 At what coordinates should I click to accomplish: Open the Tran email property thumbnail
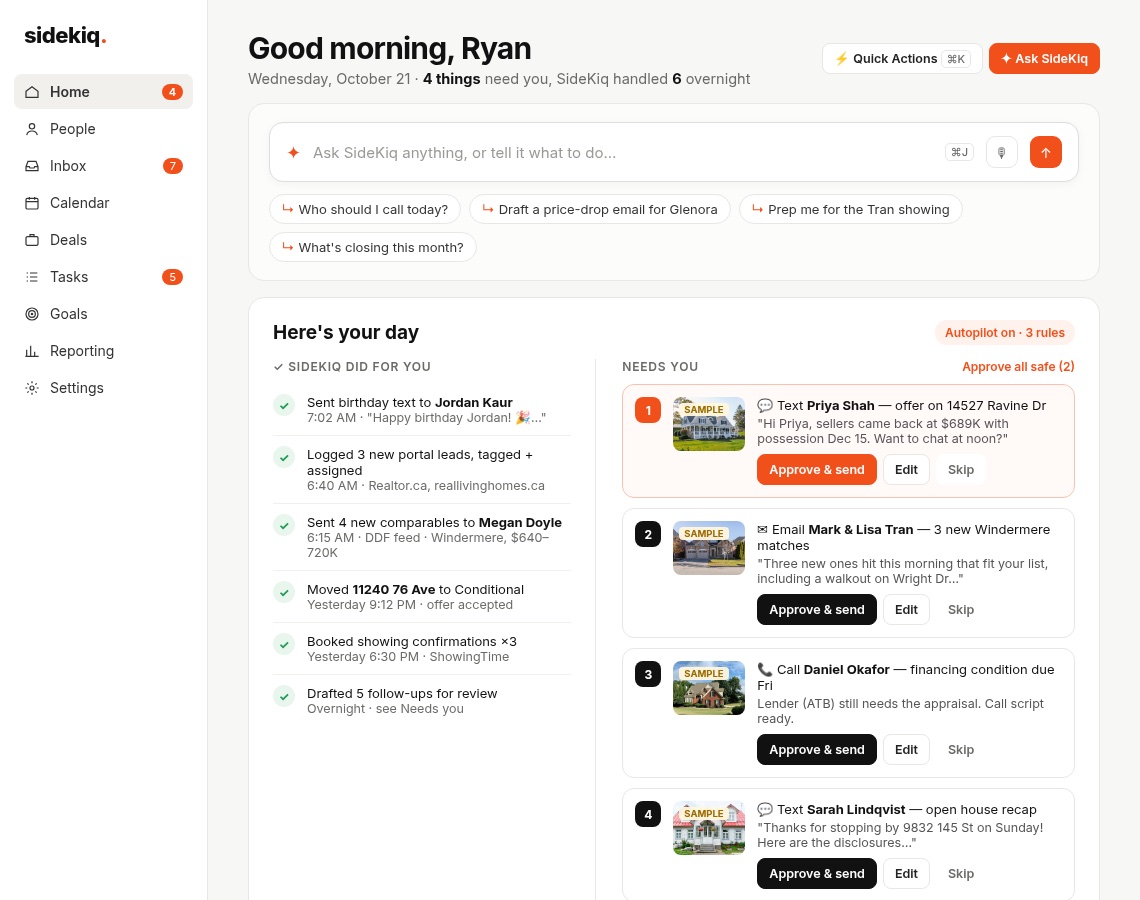click(x=709, y=548)
